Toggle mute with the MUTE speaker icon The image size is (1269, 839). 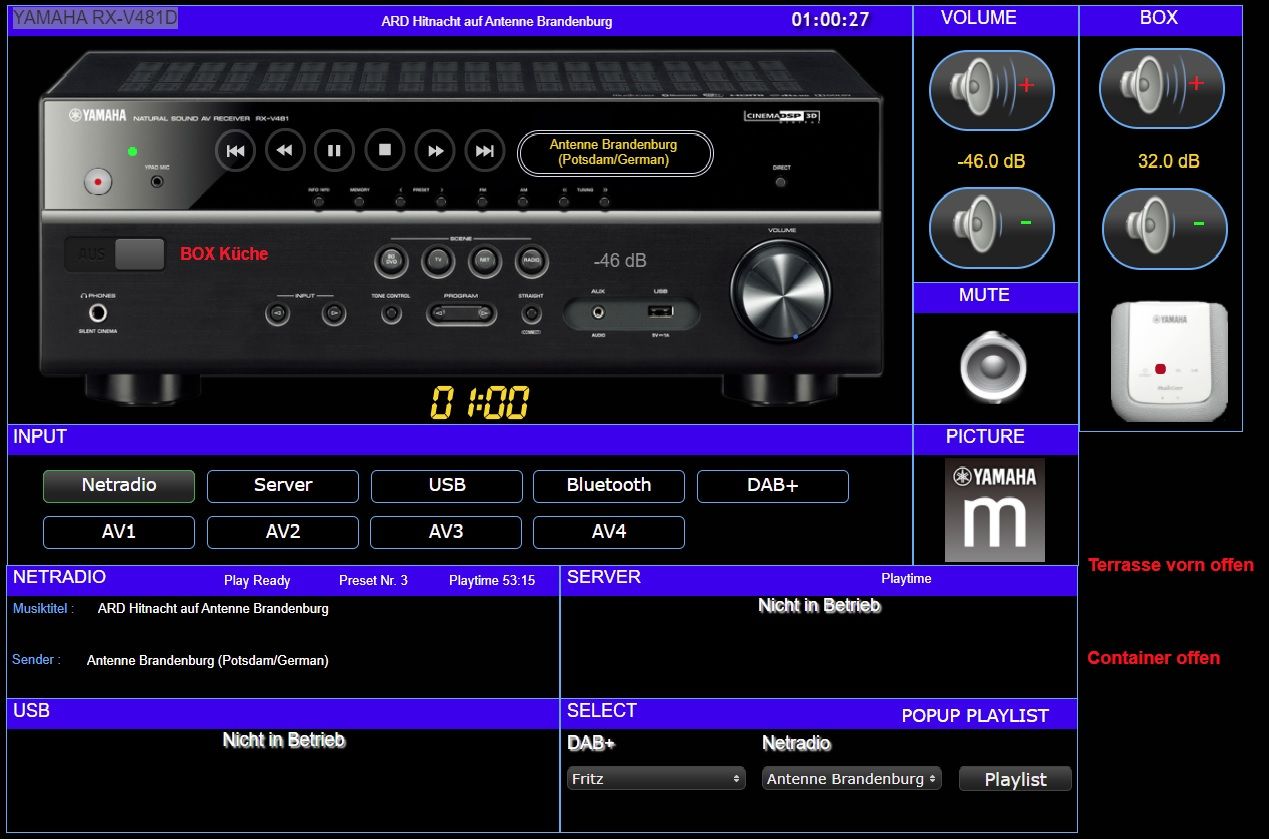coord(993,366)
